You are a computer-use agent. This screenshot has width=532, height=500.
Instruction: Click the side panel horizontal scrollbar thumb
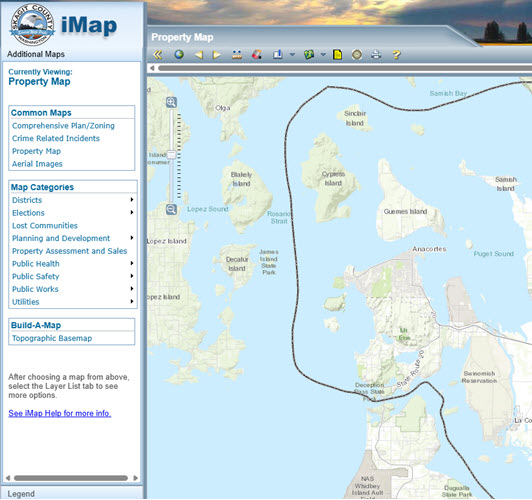coord(71,478)
